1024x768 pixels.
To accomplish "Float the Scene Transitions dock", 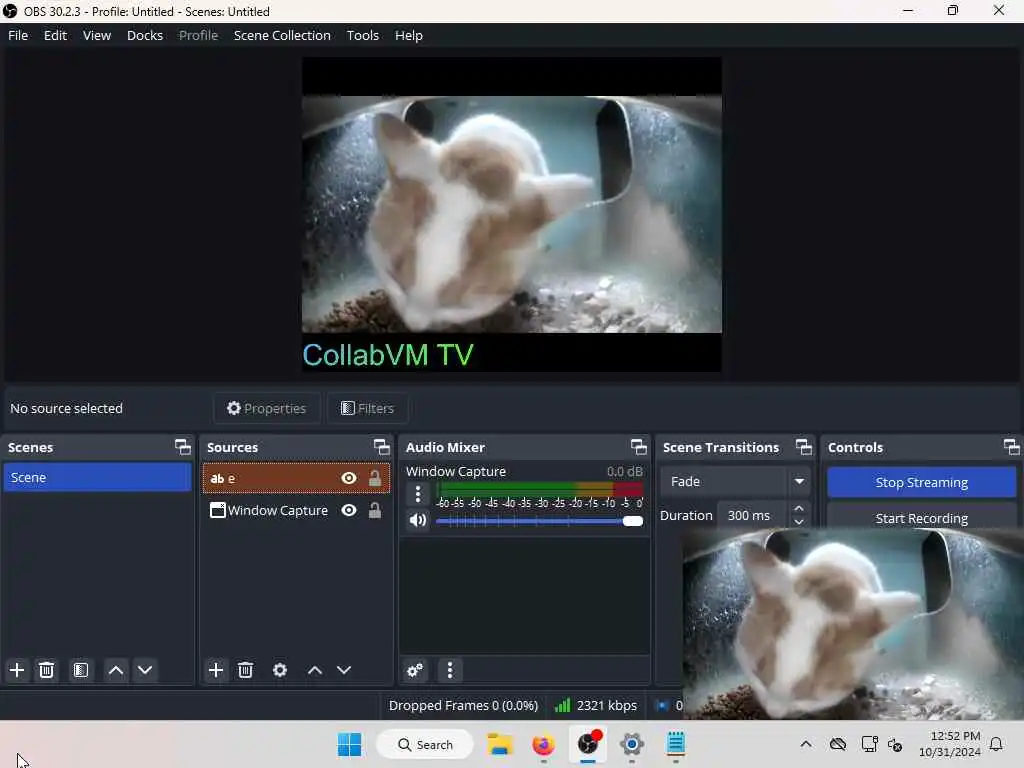I will 804,447.
